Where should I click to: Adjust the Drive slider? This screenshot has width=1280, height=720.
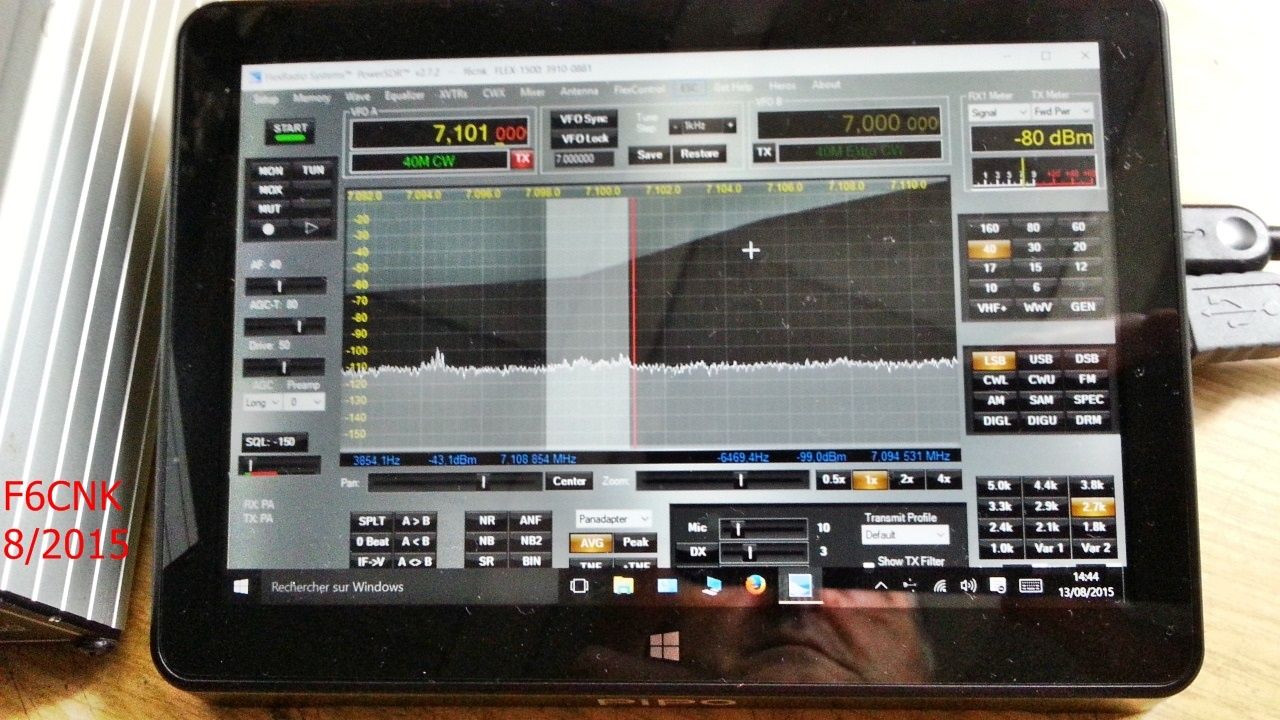(285, 367)
